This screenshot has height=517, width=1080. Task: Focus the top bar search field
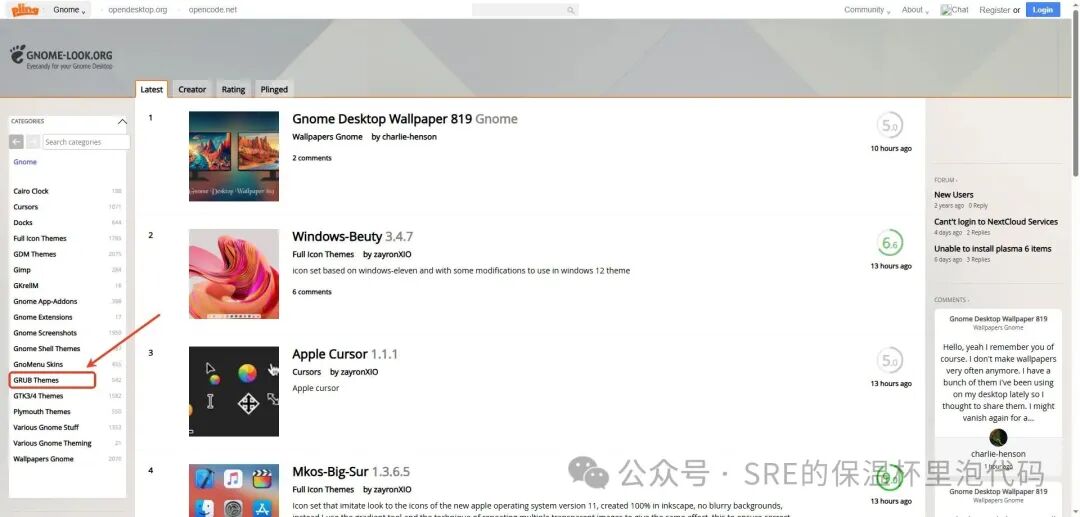pyautogui.click(x=526, y=10)
